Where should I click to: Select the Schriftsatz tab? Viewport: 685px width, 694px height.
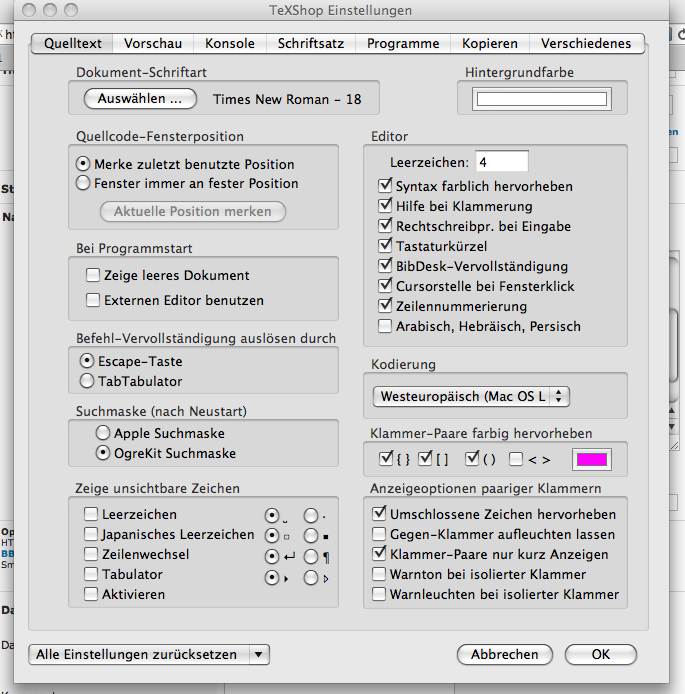click(311, 43)
